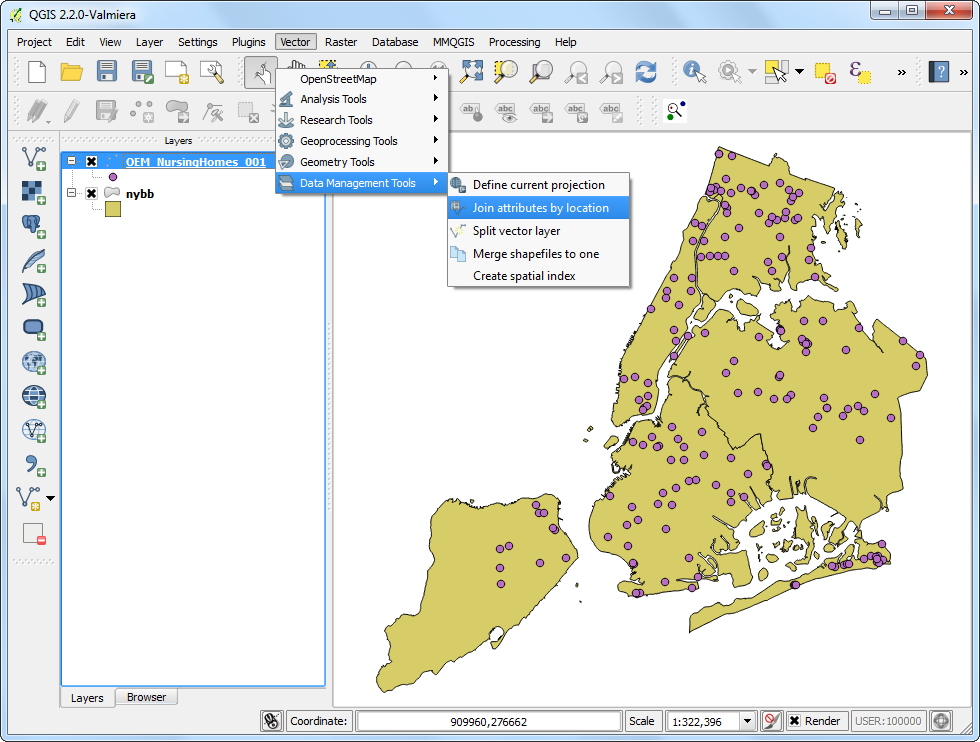
Task: Choose Define current projection
Action: [x=538, y=185]
